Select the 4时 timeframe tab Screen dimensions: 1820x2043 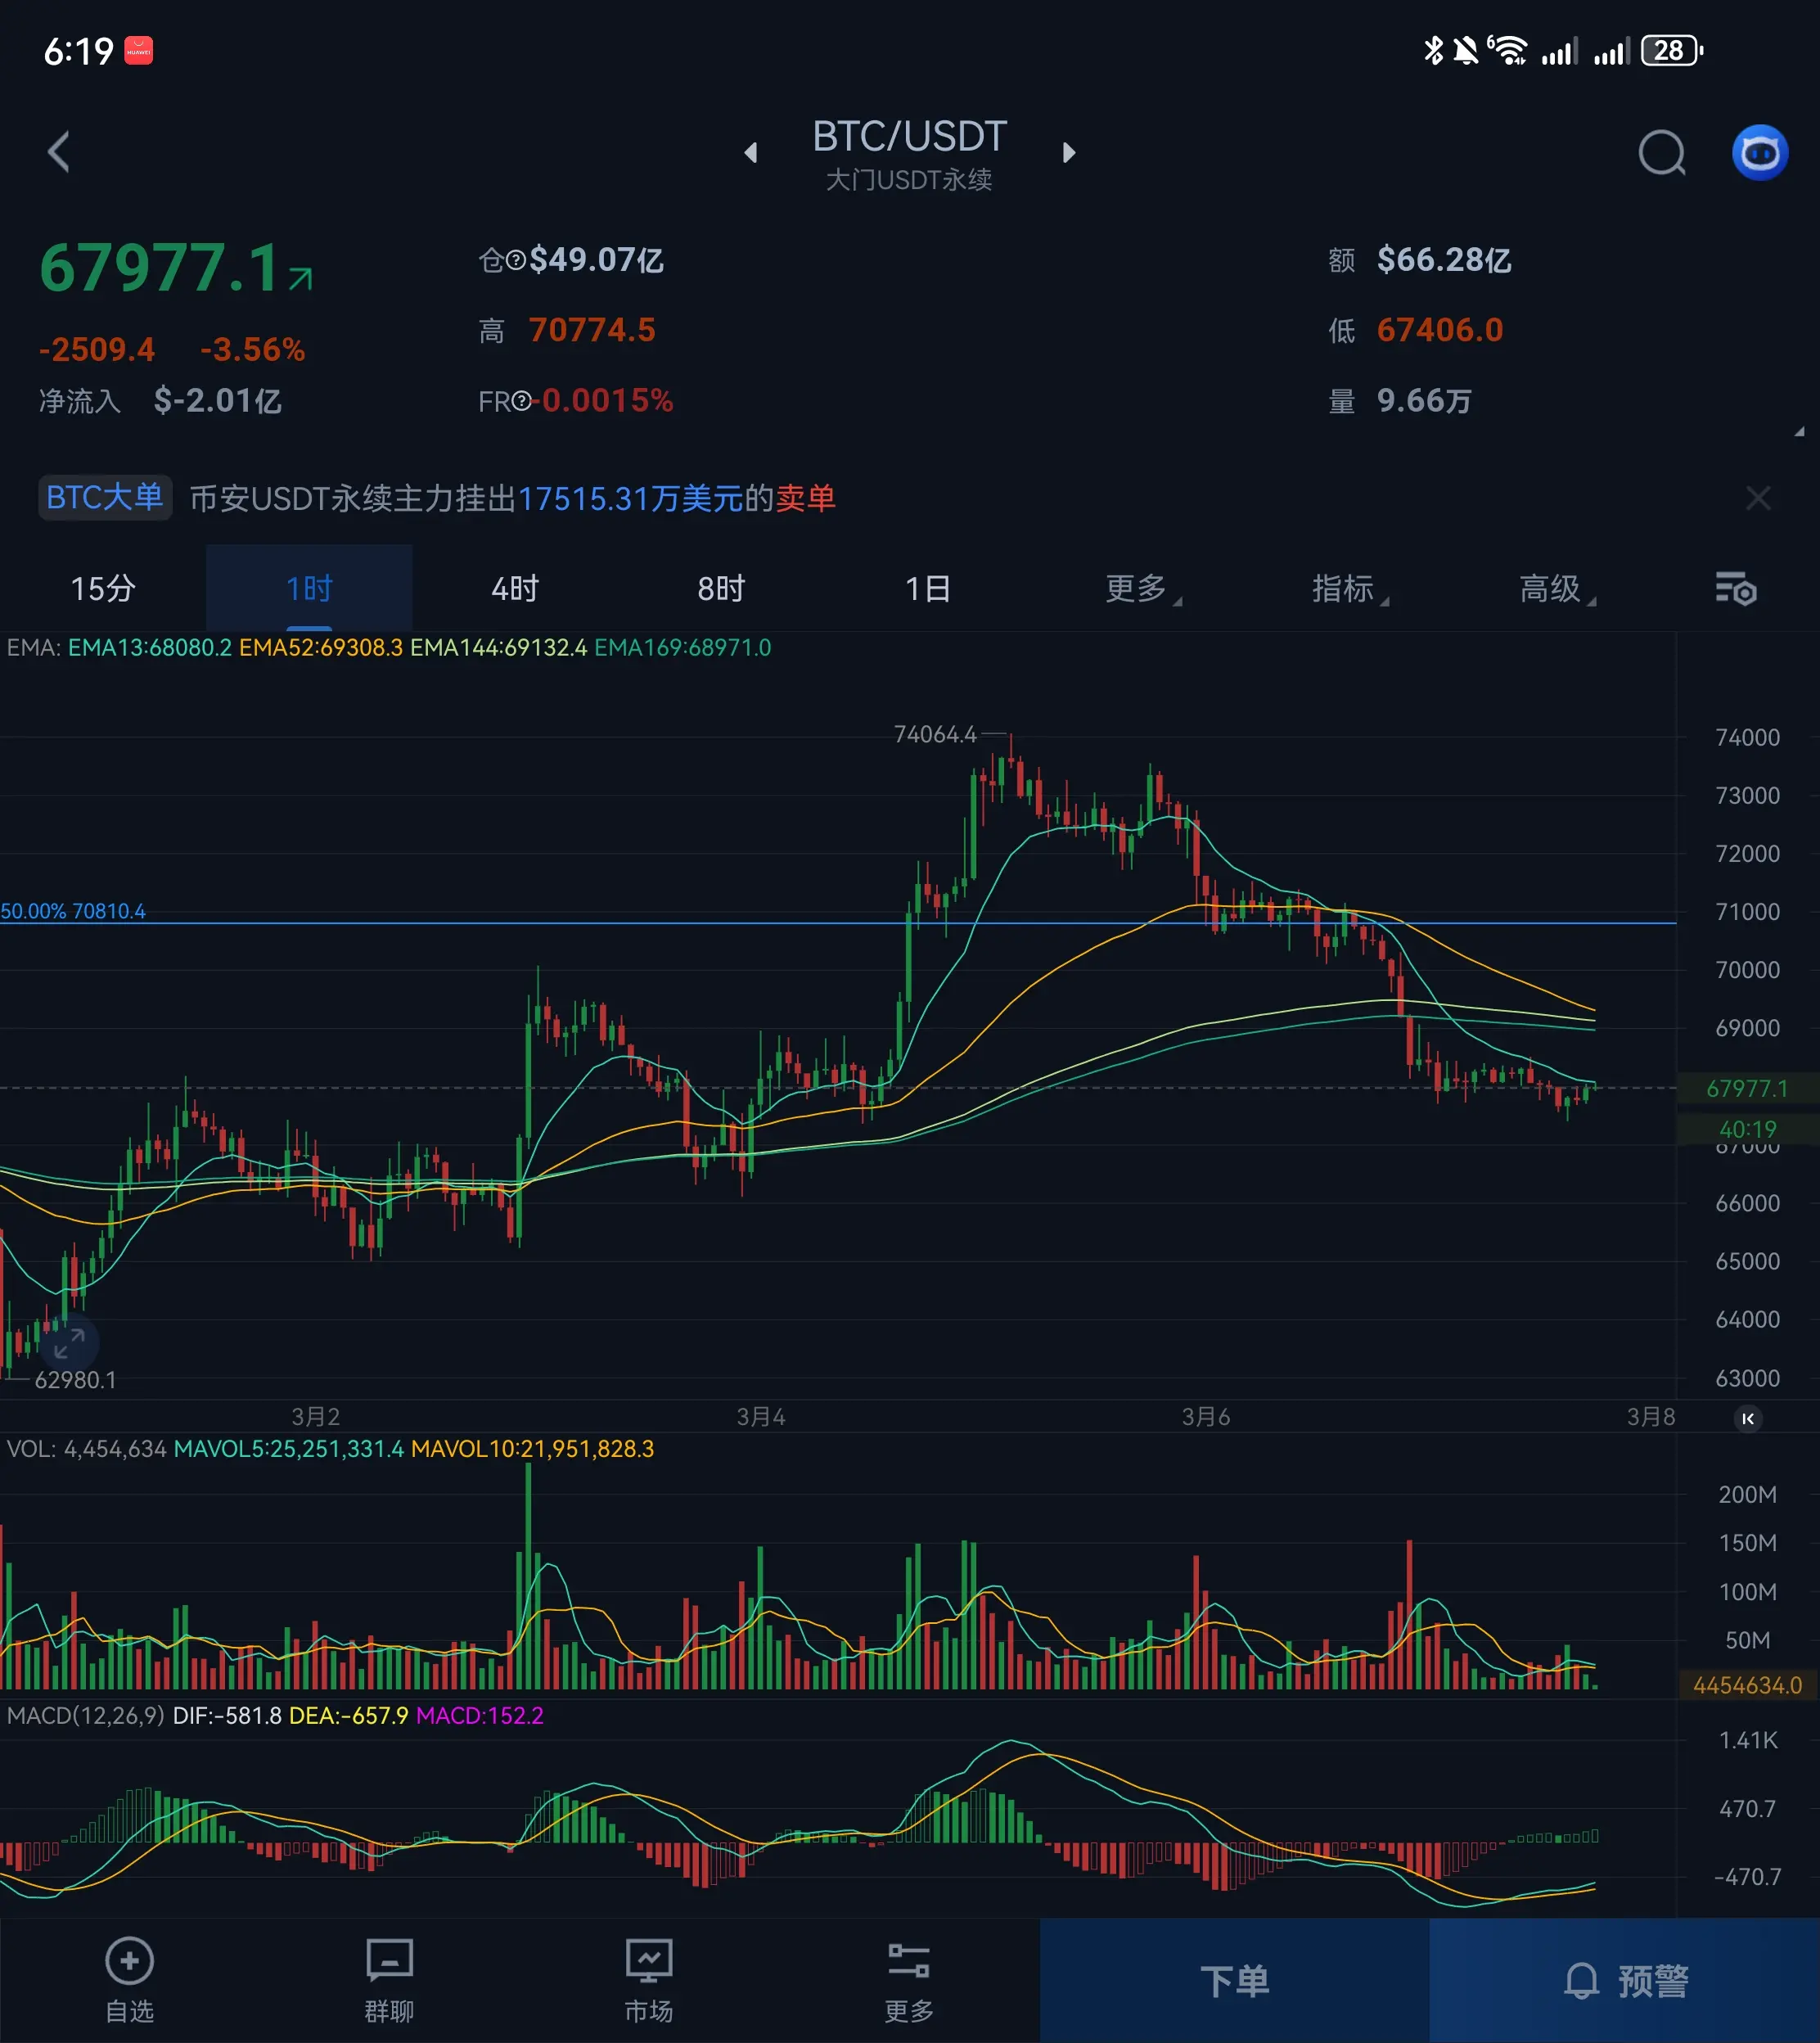[x=515, y=589]
